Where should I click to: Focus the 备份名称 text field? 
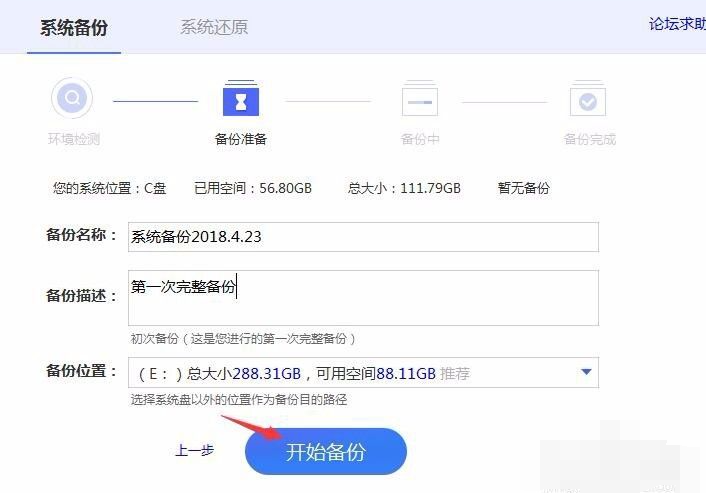(x=363, y=237)
